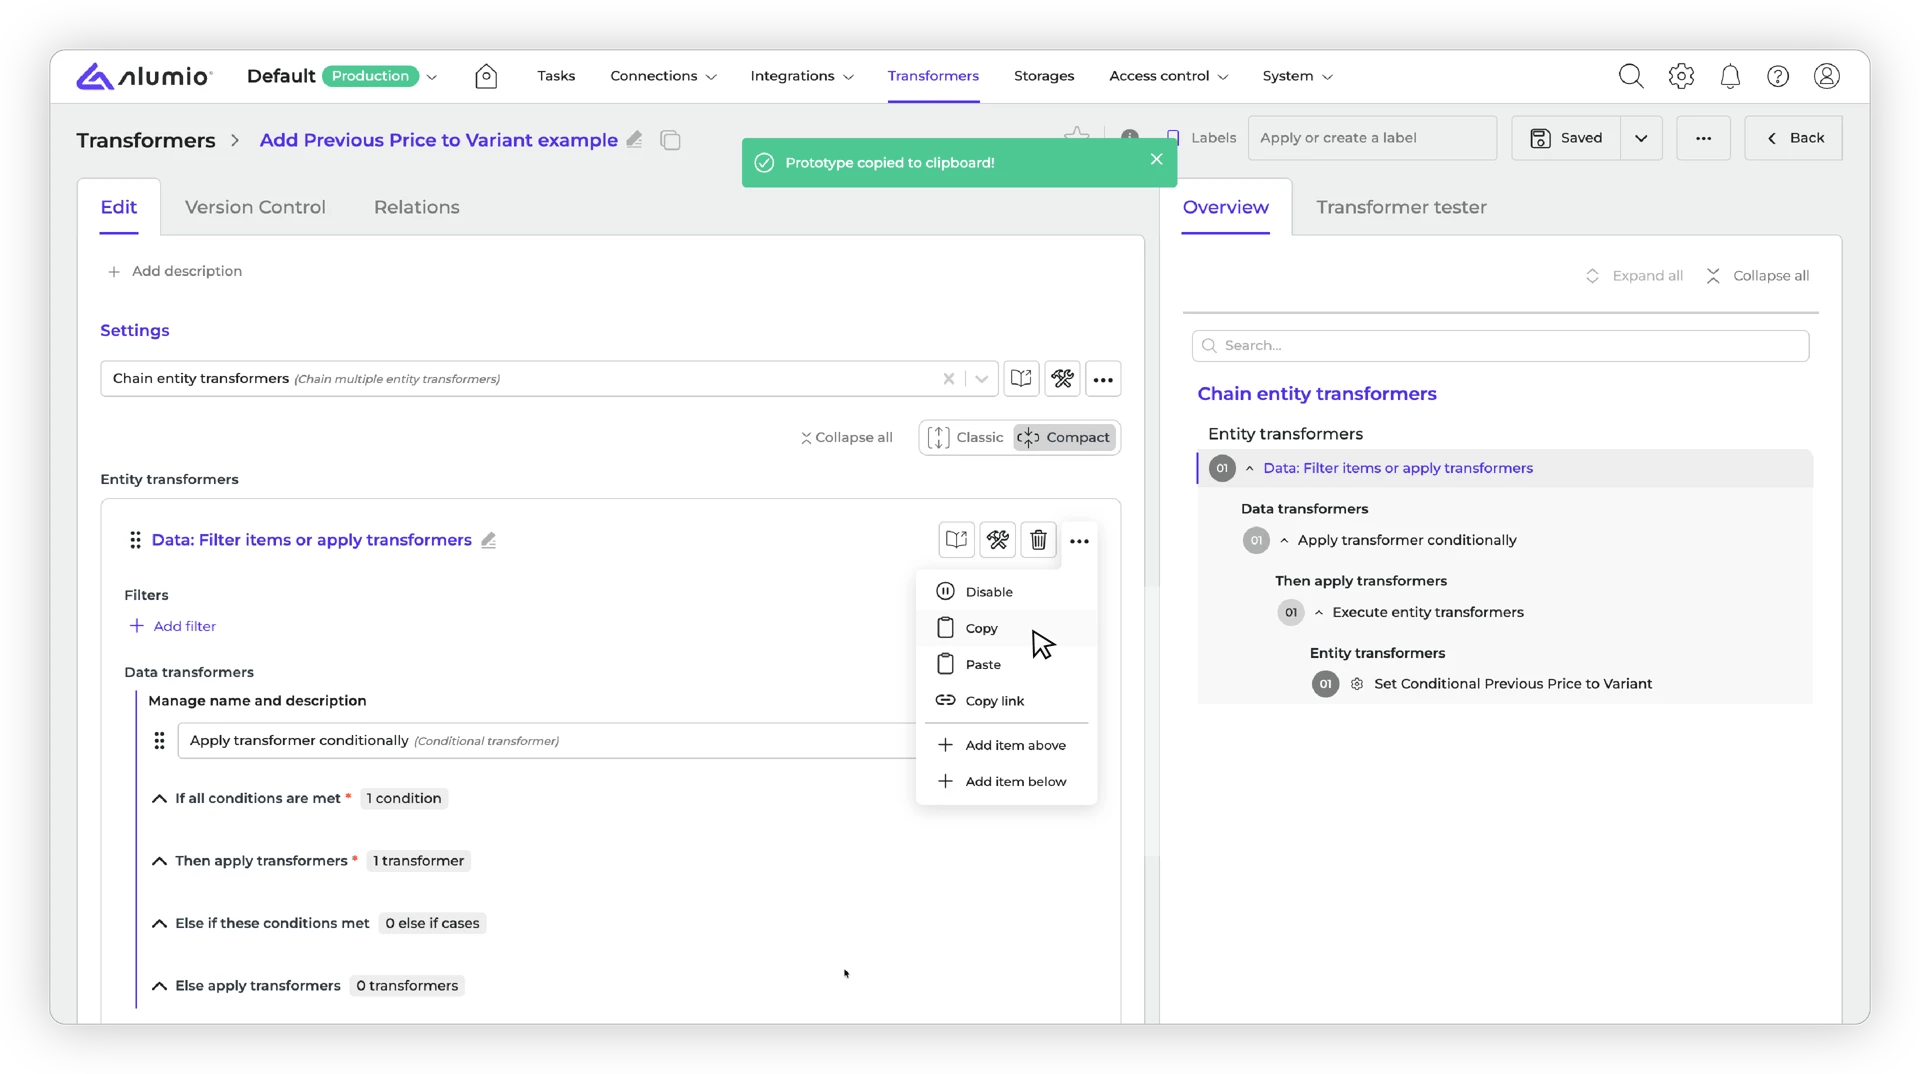Open documentation book icon in Settings row
Image resolution: width=1920 pixels, height=1074 pixels.
[1021, 379]
